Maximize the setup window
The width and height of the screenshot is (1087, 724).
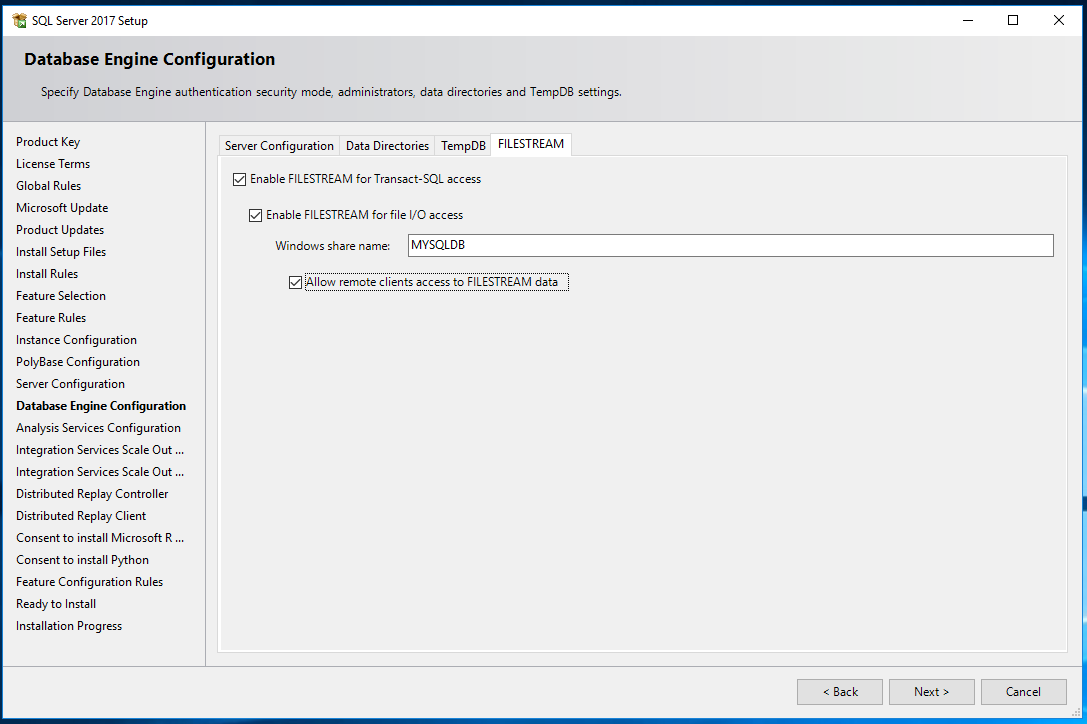pyautogui.click(x=1013, y=20)
